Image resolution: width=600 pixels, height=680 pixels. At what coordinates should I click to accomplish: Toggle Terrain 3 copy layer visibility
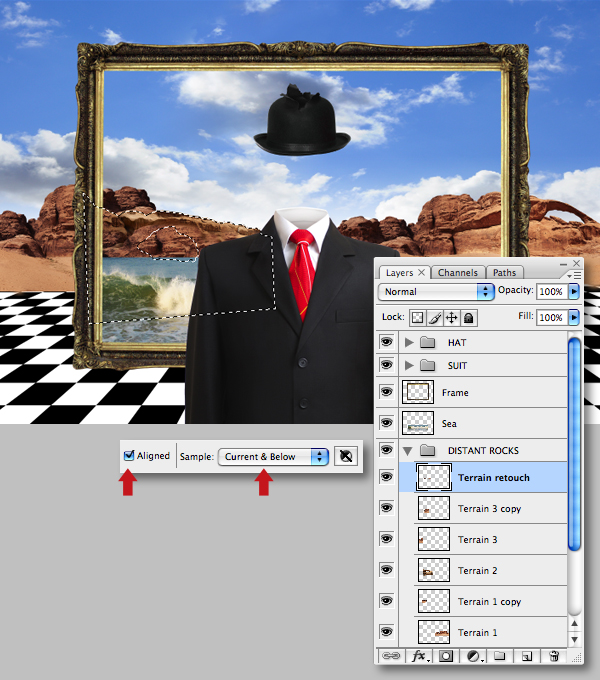(386, 507)
